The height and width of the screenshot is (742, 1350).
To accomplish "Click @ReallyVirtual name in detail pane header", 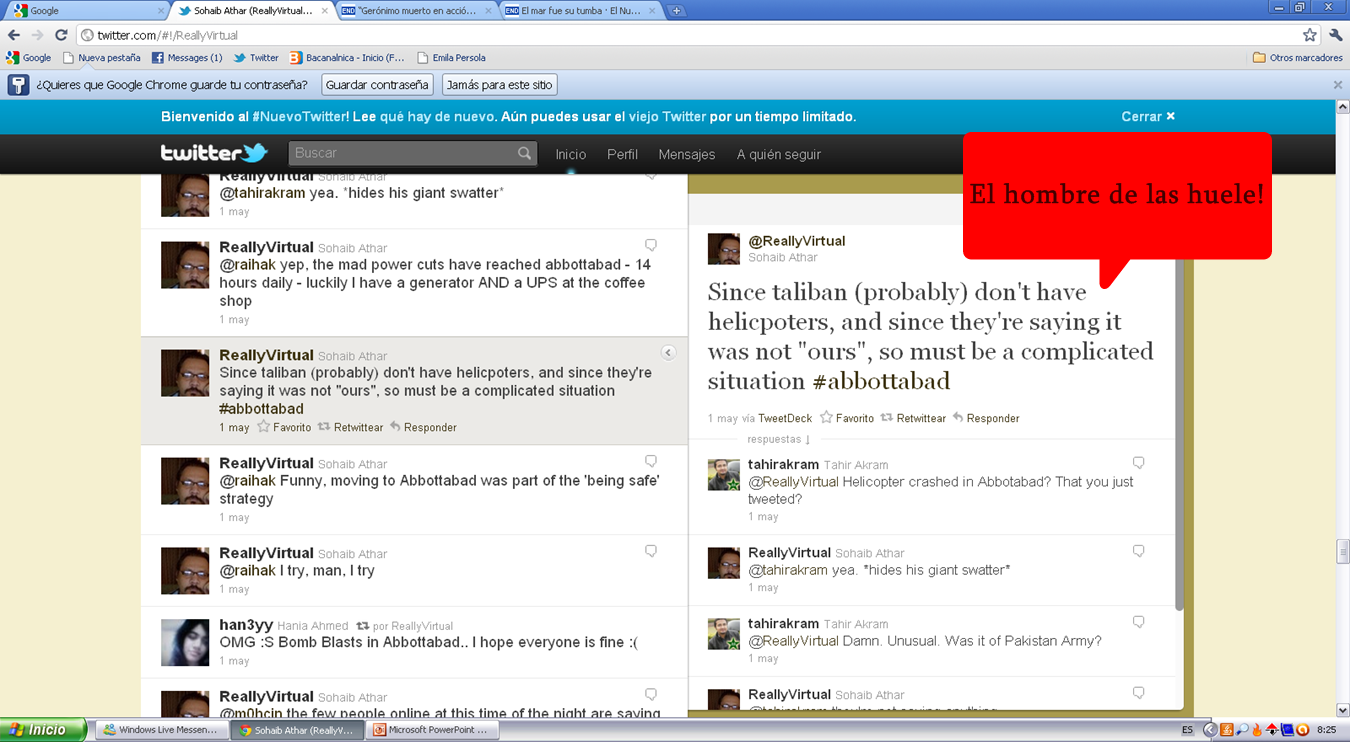I will click(x=797, y=241).
